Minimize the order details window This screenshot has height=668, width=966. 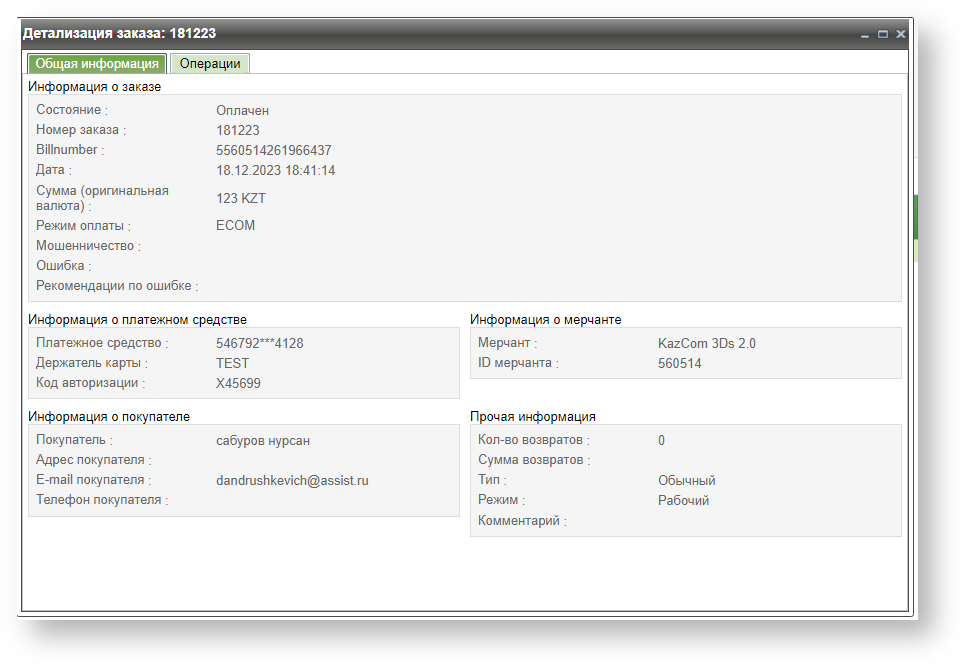865,34
